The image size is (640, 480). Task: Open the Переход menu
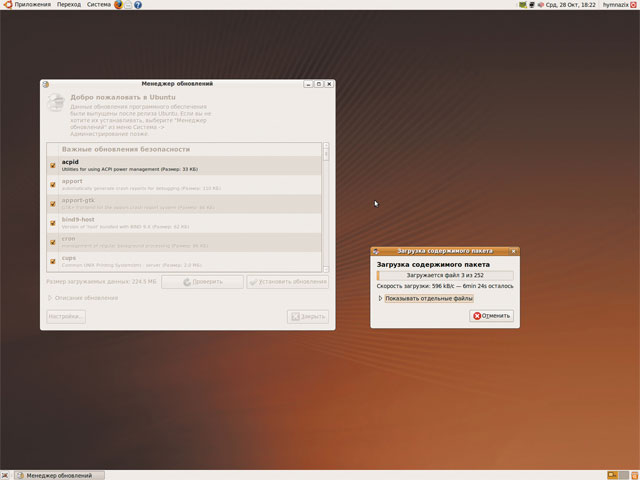pyautogui.click(x=69, y=4)
